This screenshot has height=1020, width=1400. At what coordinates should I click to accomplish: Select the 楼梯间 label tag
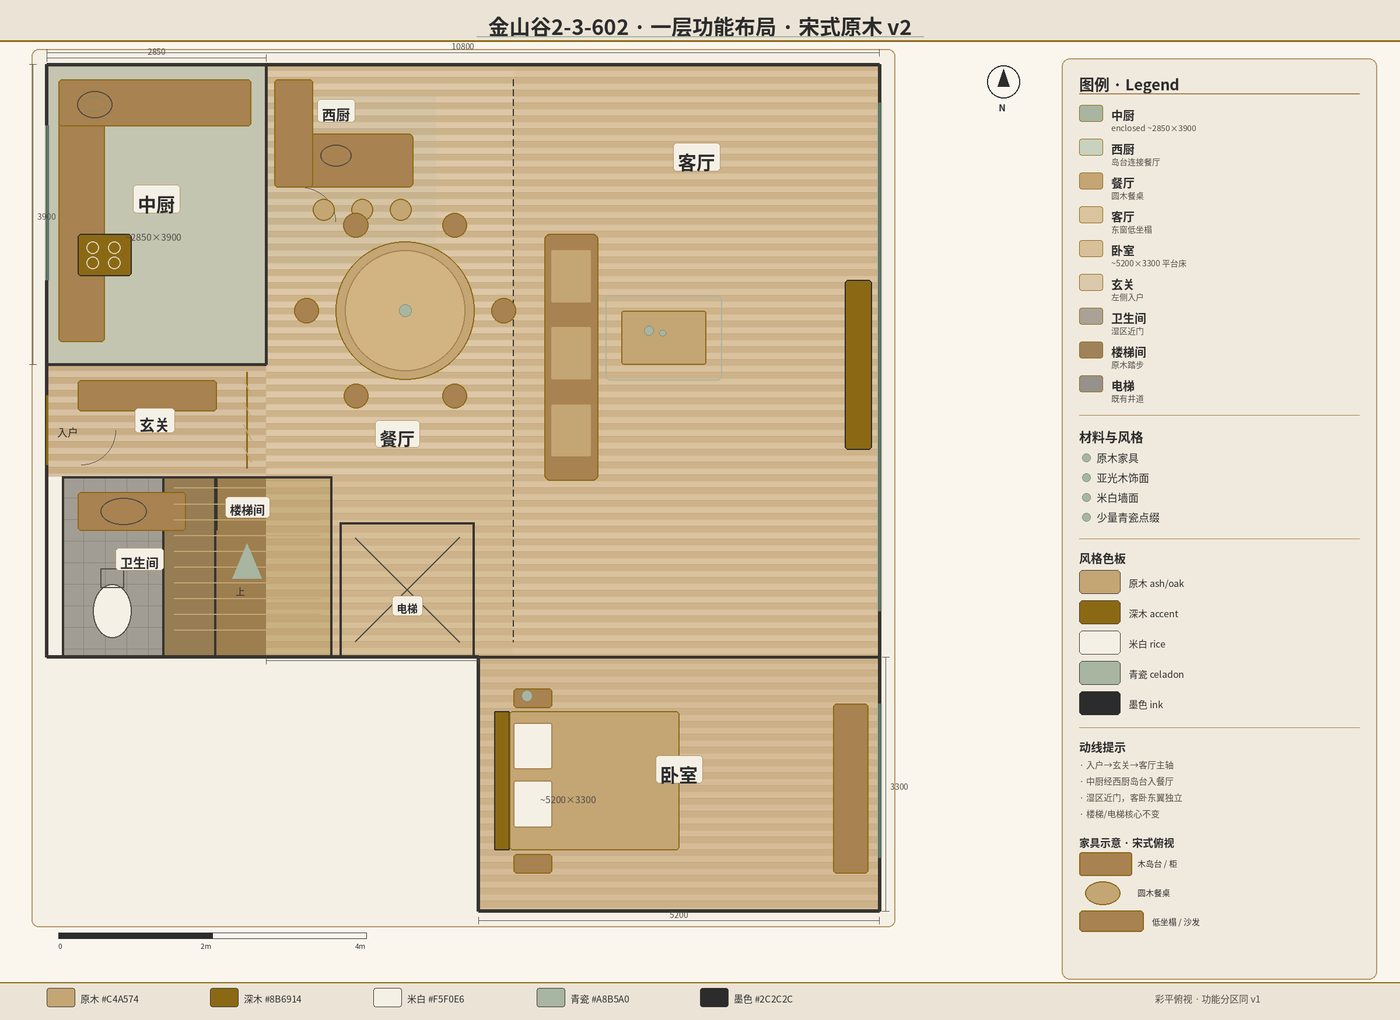(x=247, y=509)
